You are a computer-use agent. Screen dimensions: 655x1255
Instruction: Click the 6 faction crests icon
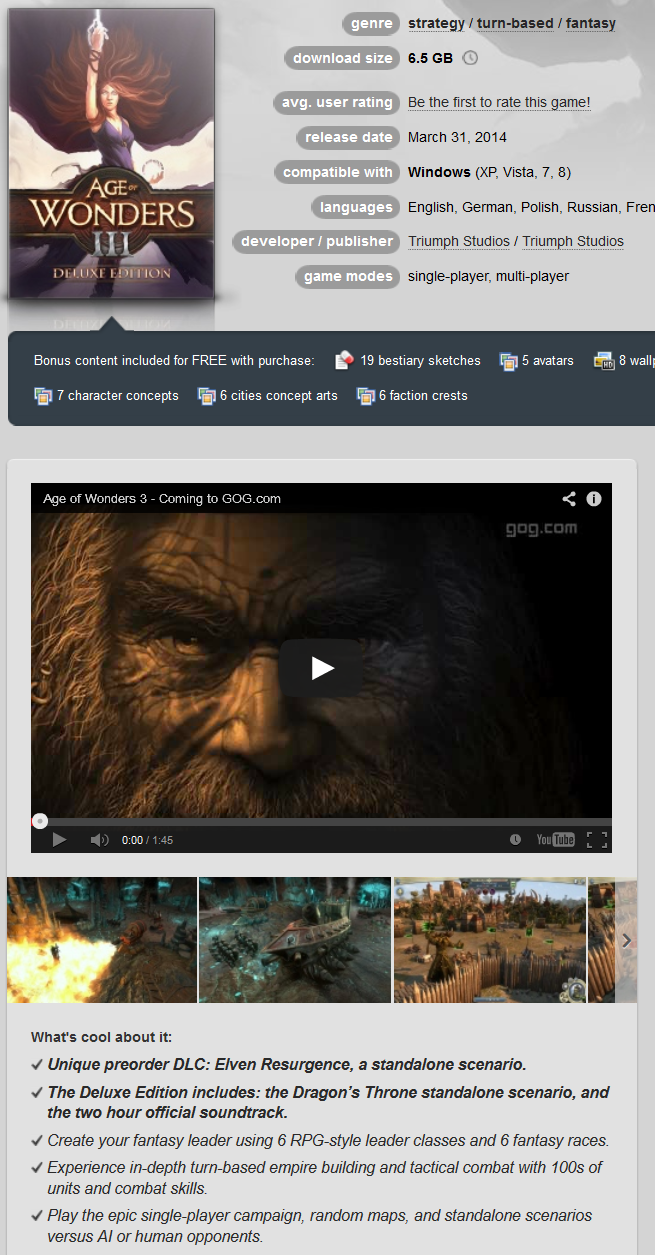click(366, 396)
